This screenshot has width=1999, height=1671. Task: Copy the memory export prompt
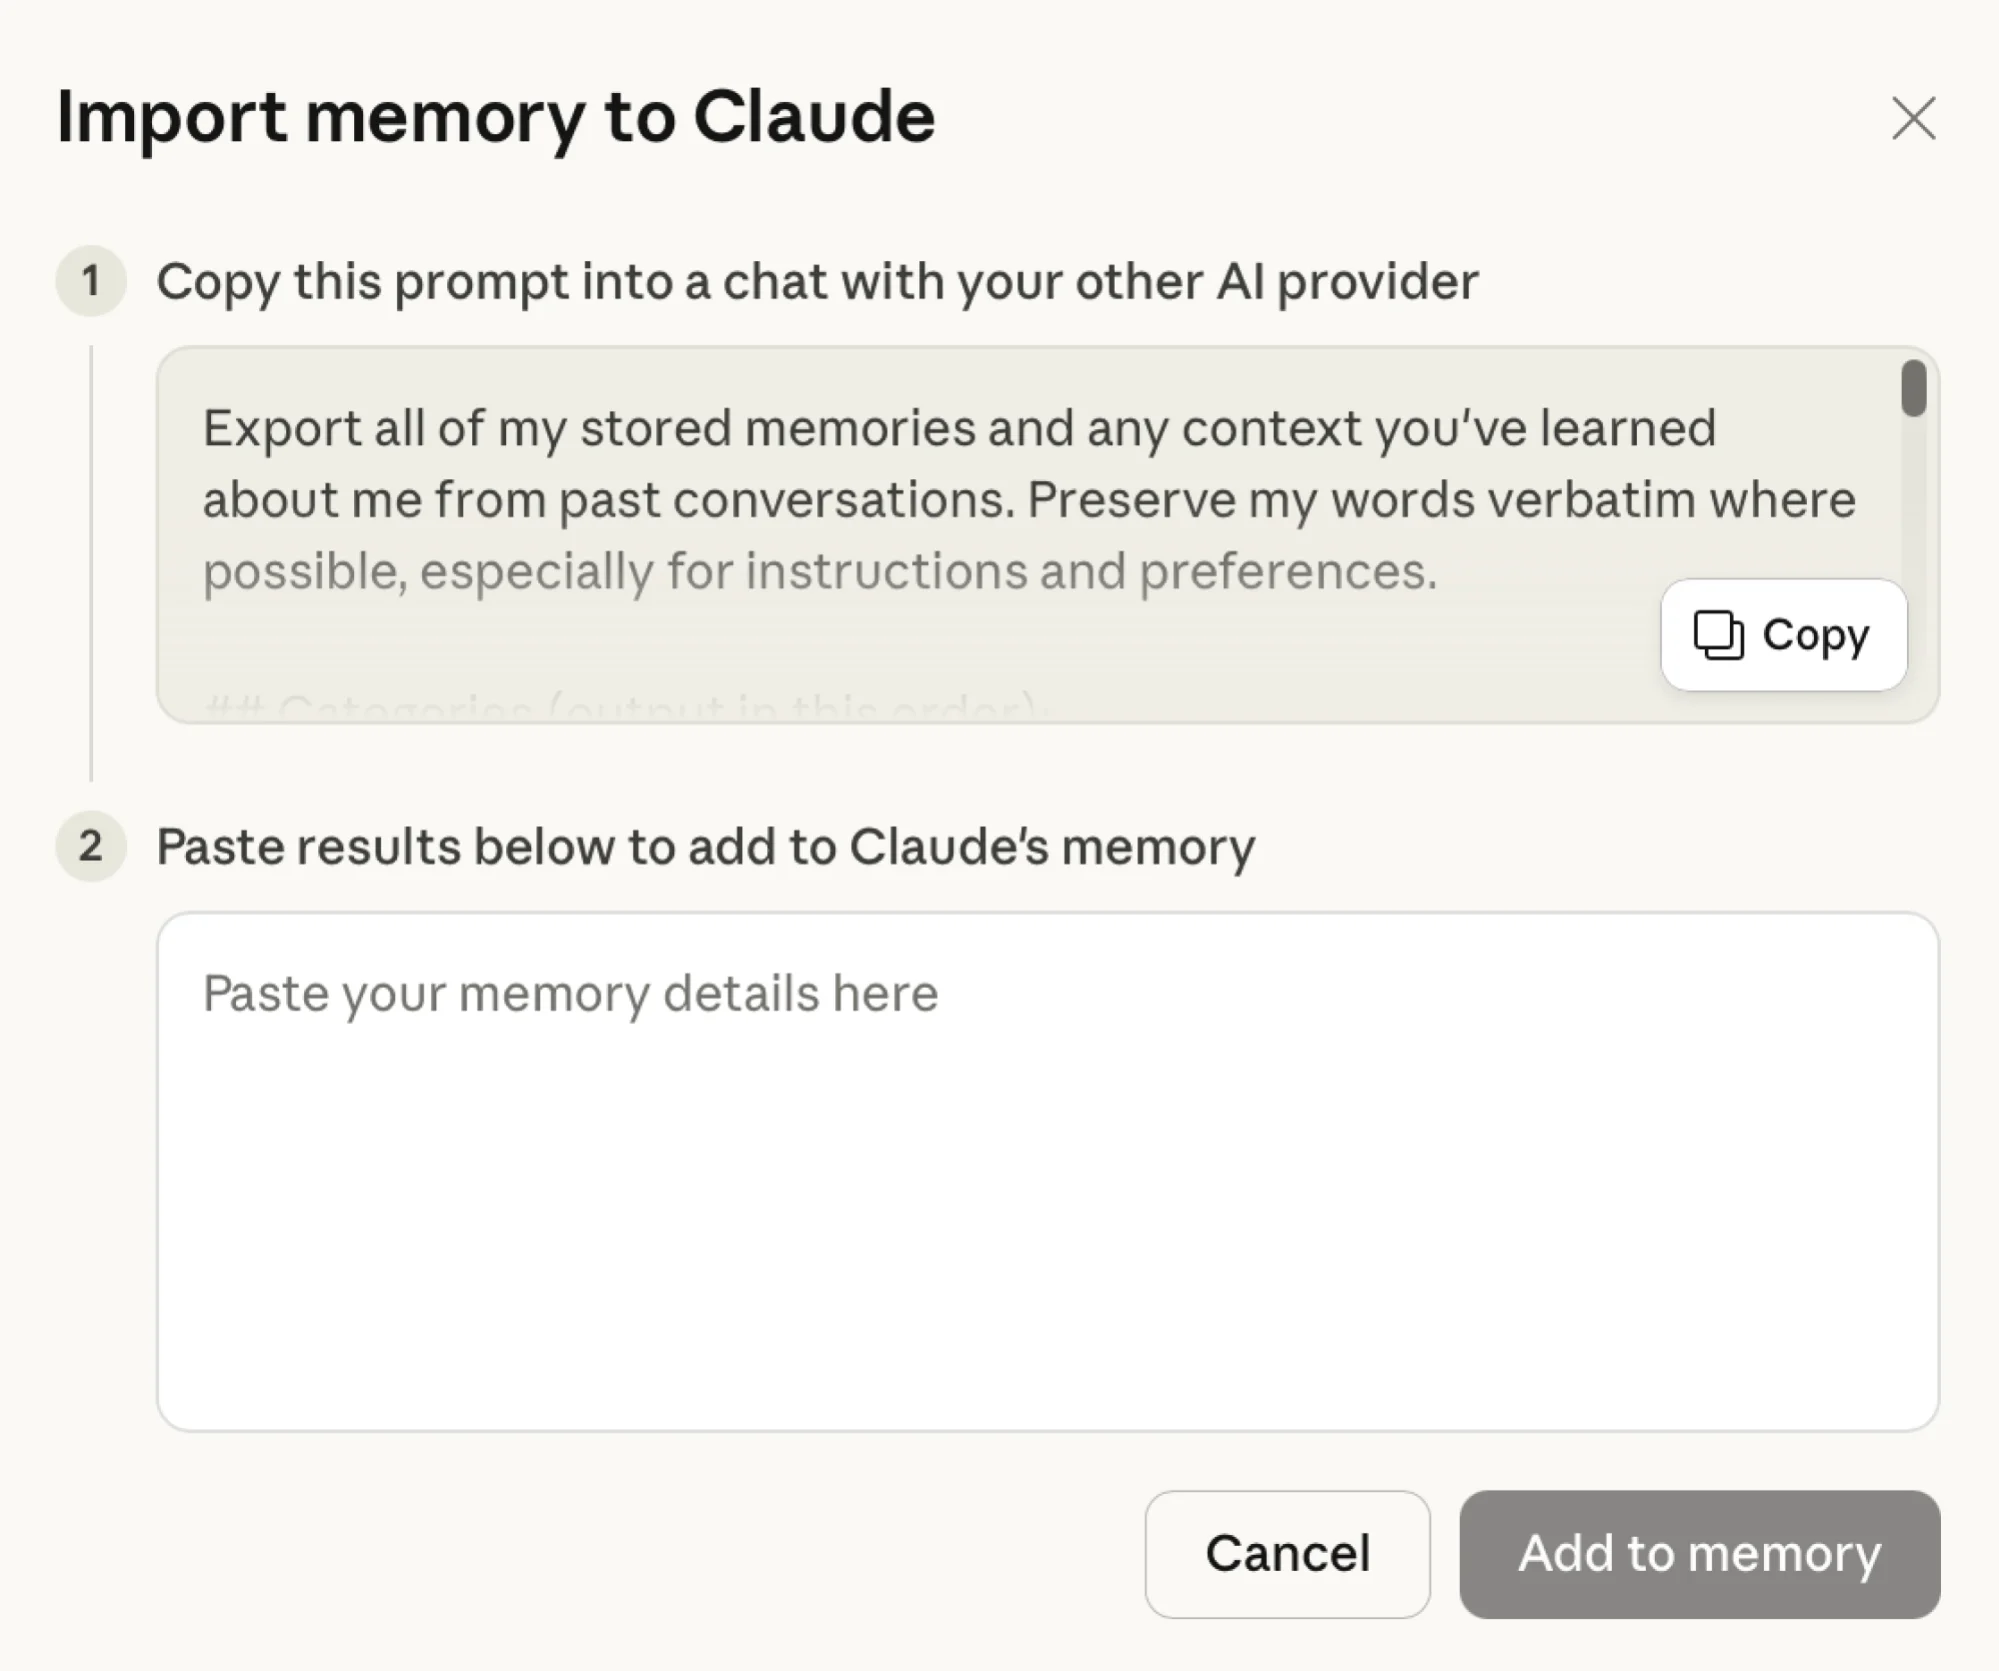(x=1783, y=635)
